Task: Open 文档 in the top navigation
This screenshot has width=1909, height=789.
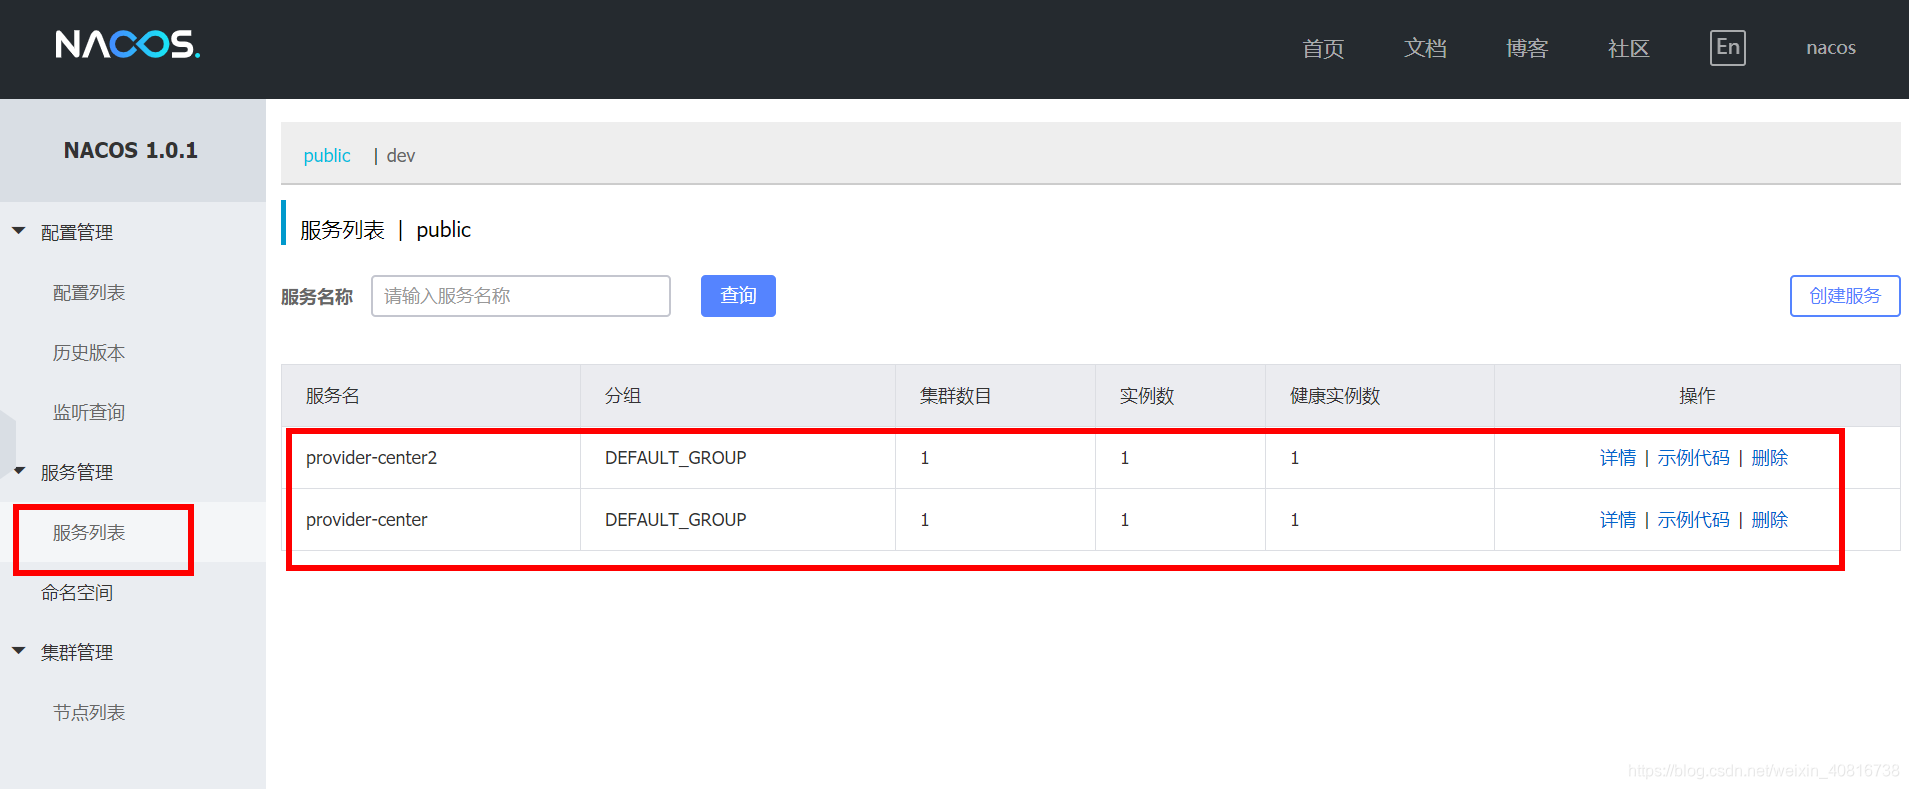Action: click(1425, 48)
